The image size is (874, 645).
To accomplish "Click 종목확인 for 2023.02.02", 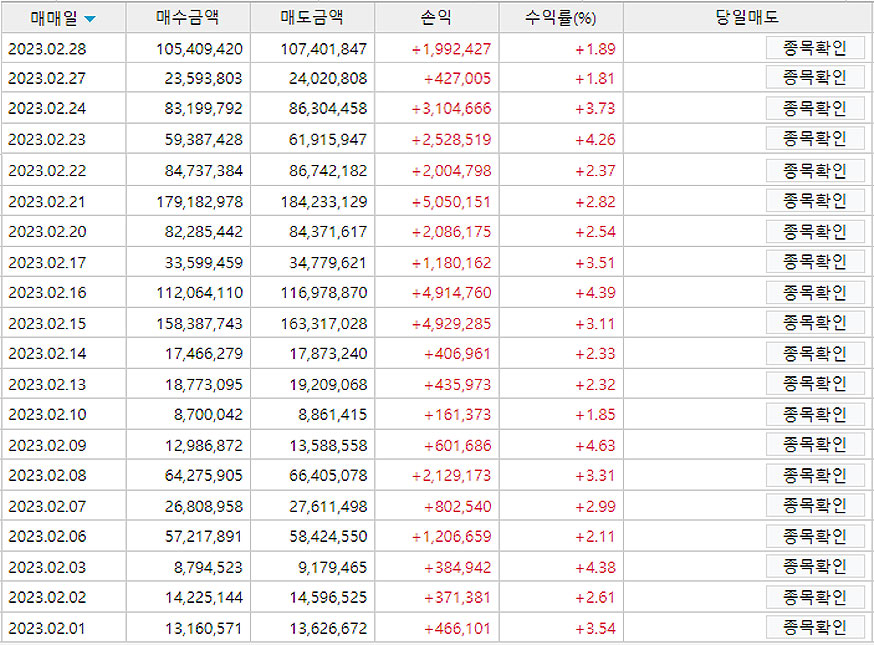I will 815,597.
